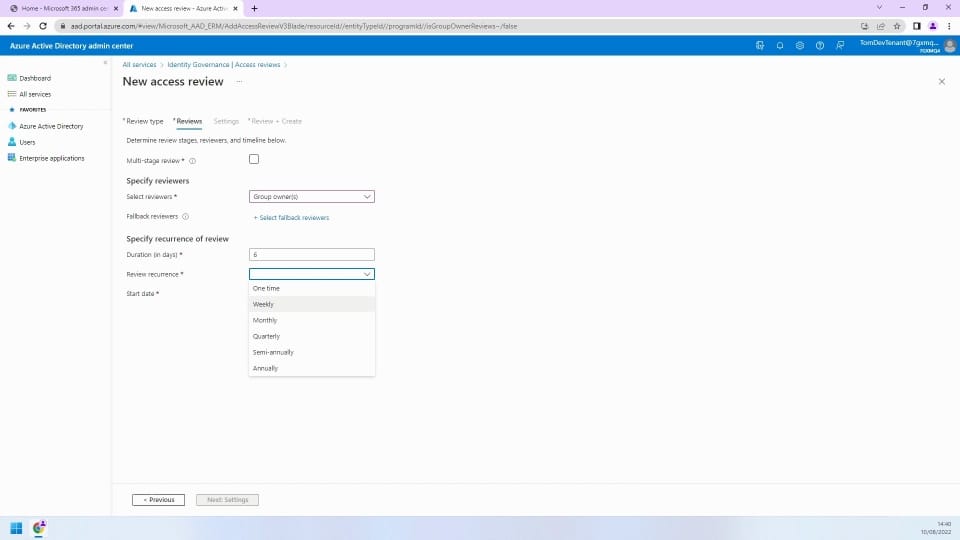The width and height of the screenshot is (960, 540).
Task: Click the Users sidebar icon
Action: point(12,141)
